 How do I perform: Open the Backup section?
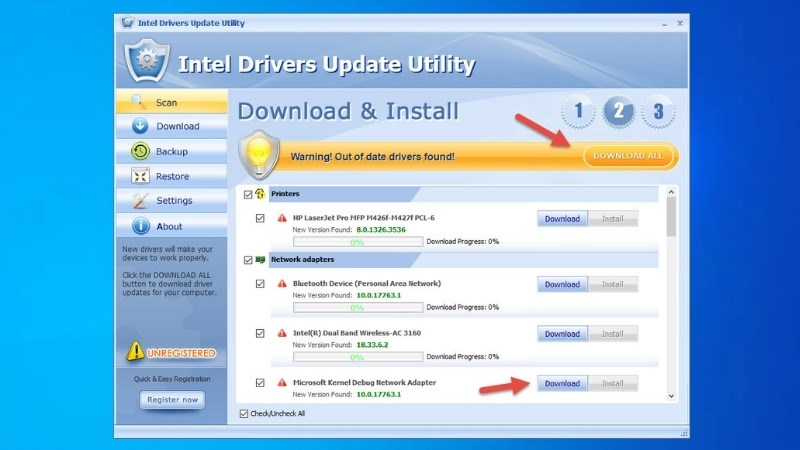click(172, 151)
